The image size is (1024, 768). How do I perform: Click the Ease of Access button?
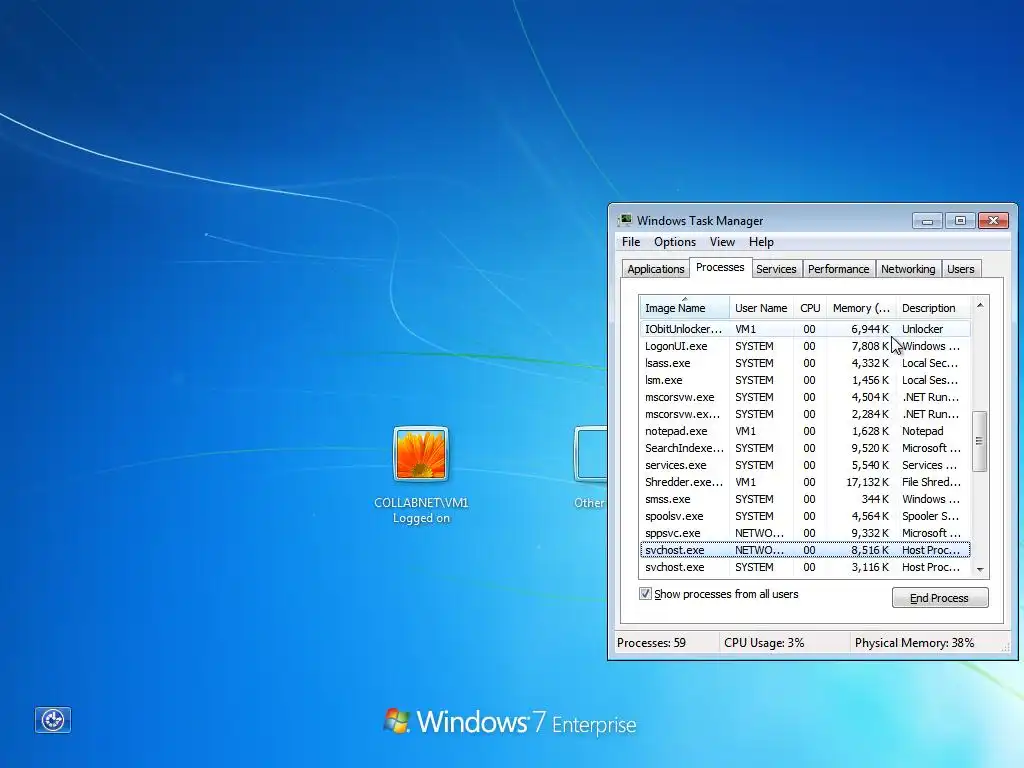click(x=52, y=720)
